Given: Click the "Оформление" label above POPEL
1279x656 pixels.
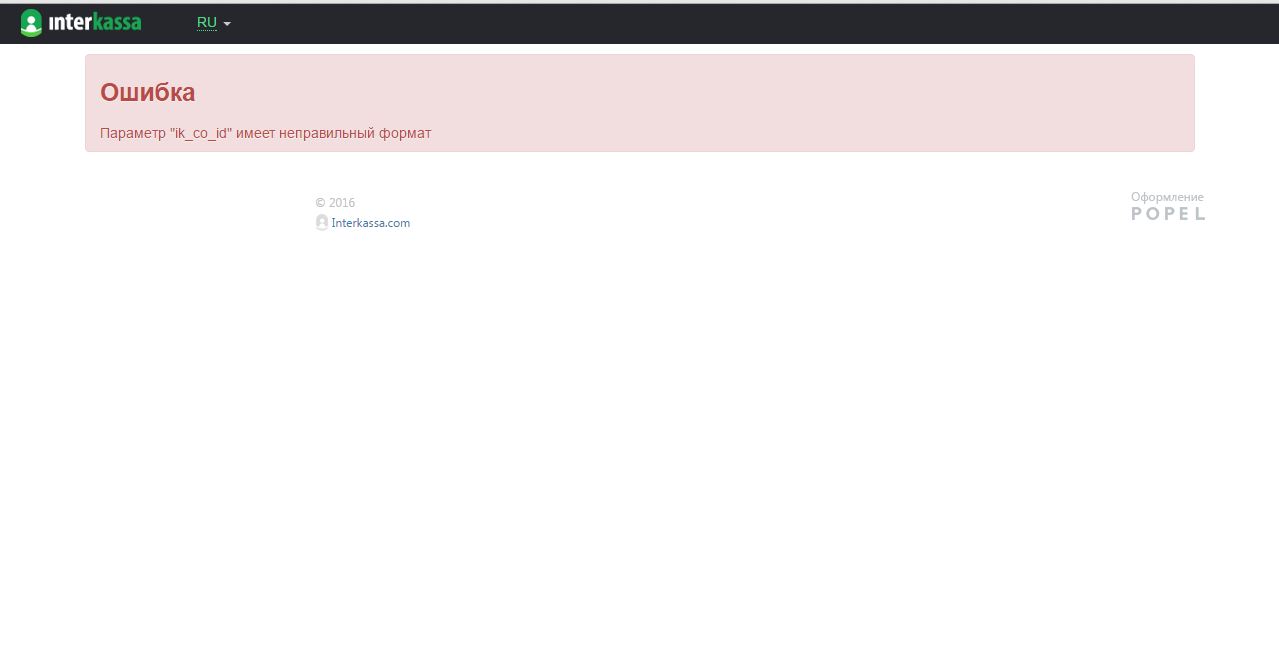Looking at the screenshot, I should click(1167, 197).
